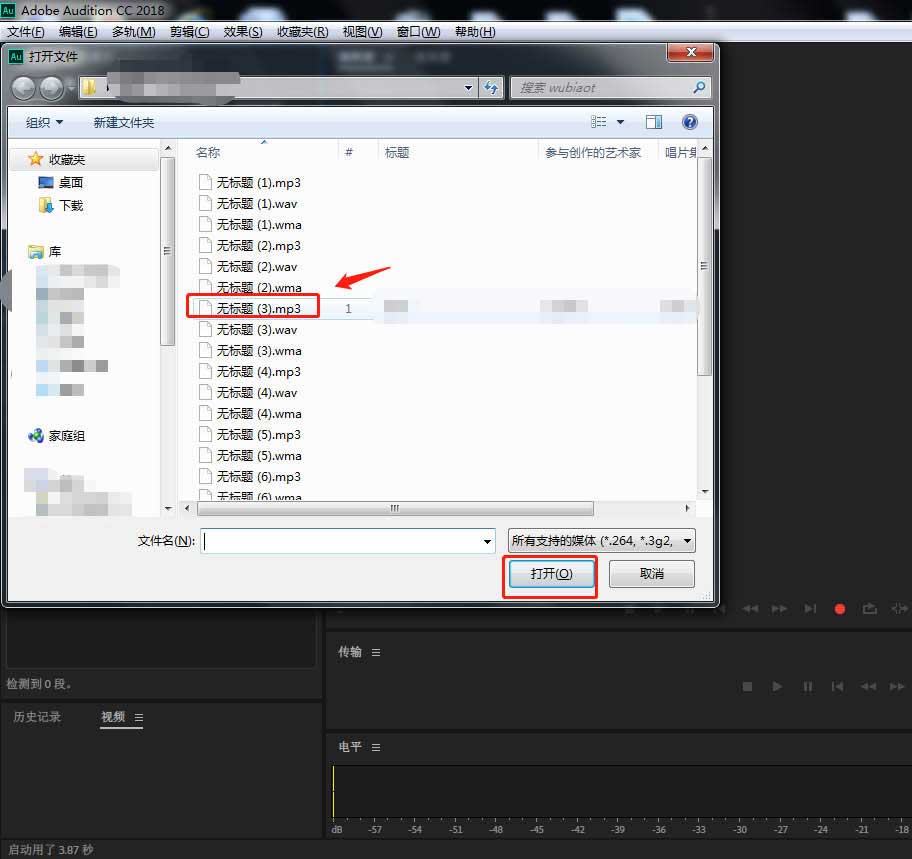
Task: Click the navigation pane vertical scrollbar
Action: pos(168,251)
